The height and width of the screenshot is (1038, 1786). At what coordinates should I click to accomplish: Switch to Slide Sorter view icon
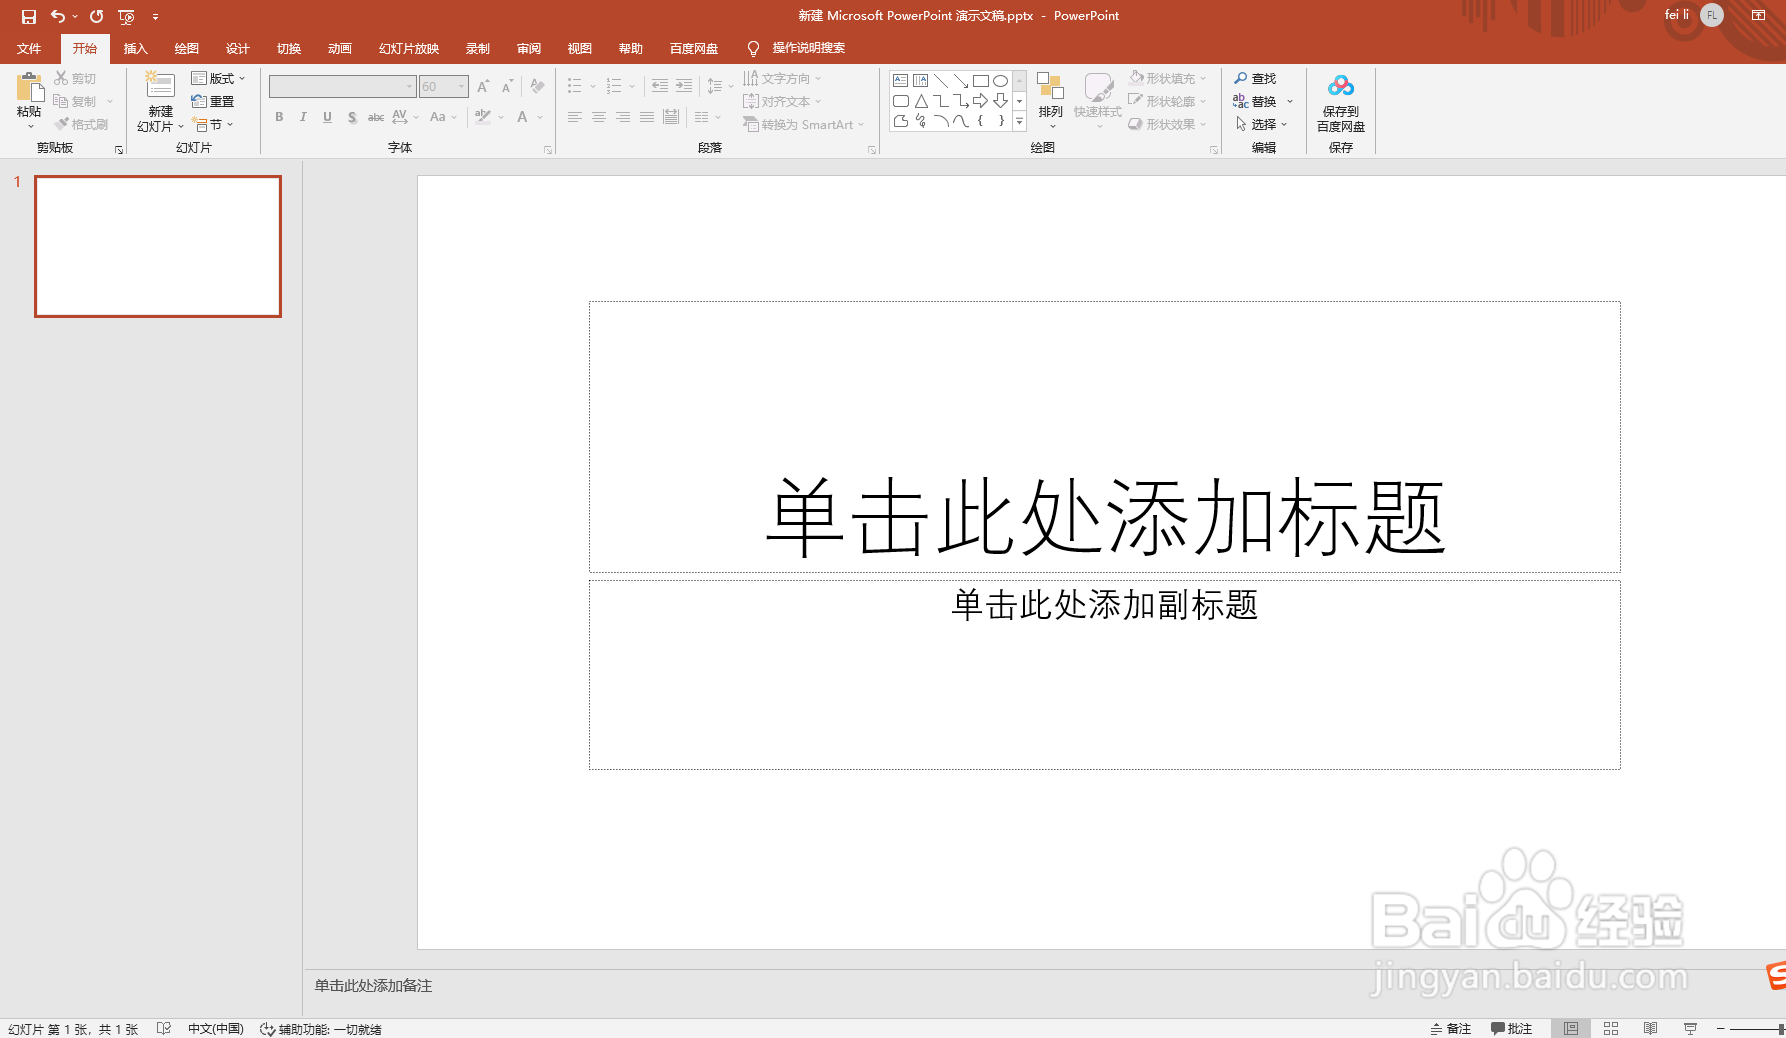point(1611,1029)
